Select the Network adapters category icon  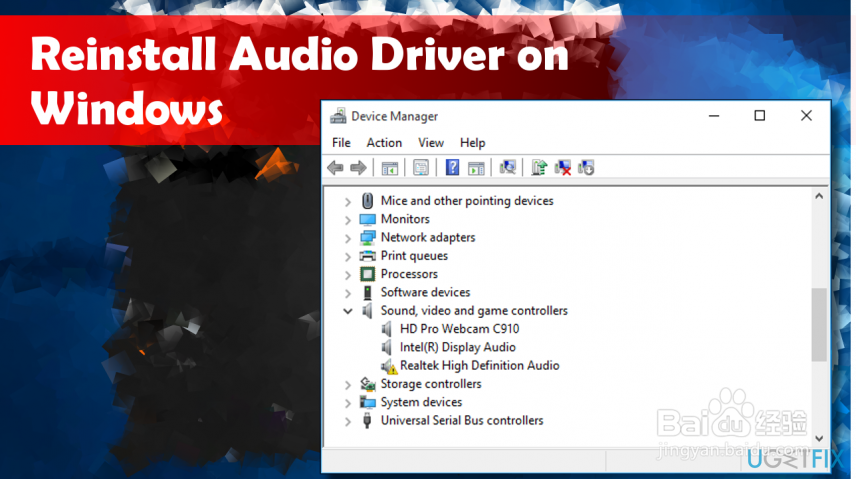click(367, 238)
